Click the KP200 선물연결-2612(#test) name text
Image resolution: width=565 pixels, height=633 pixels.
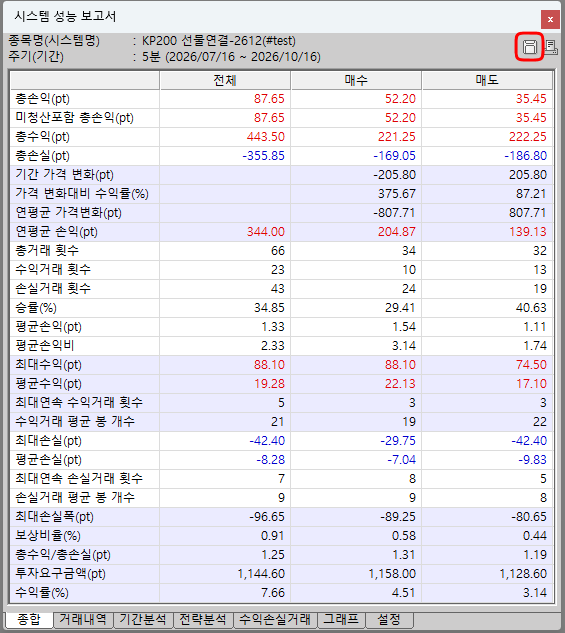click(219, 41)
